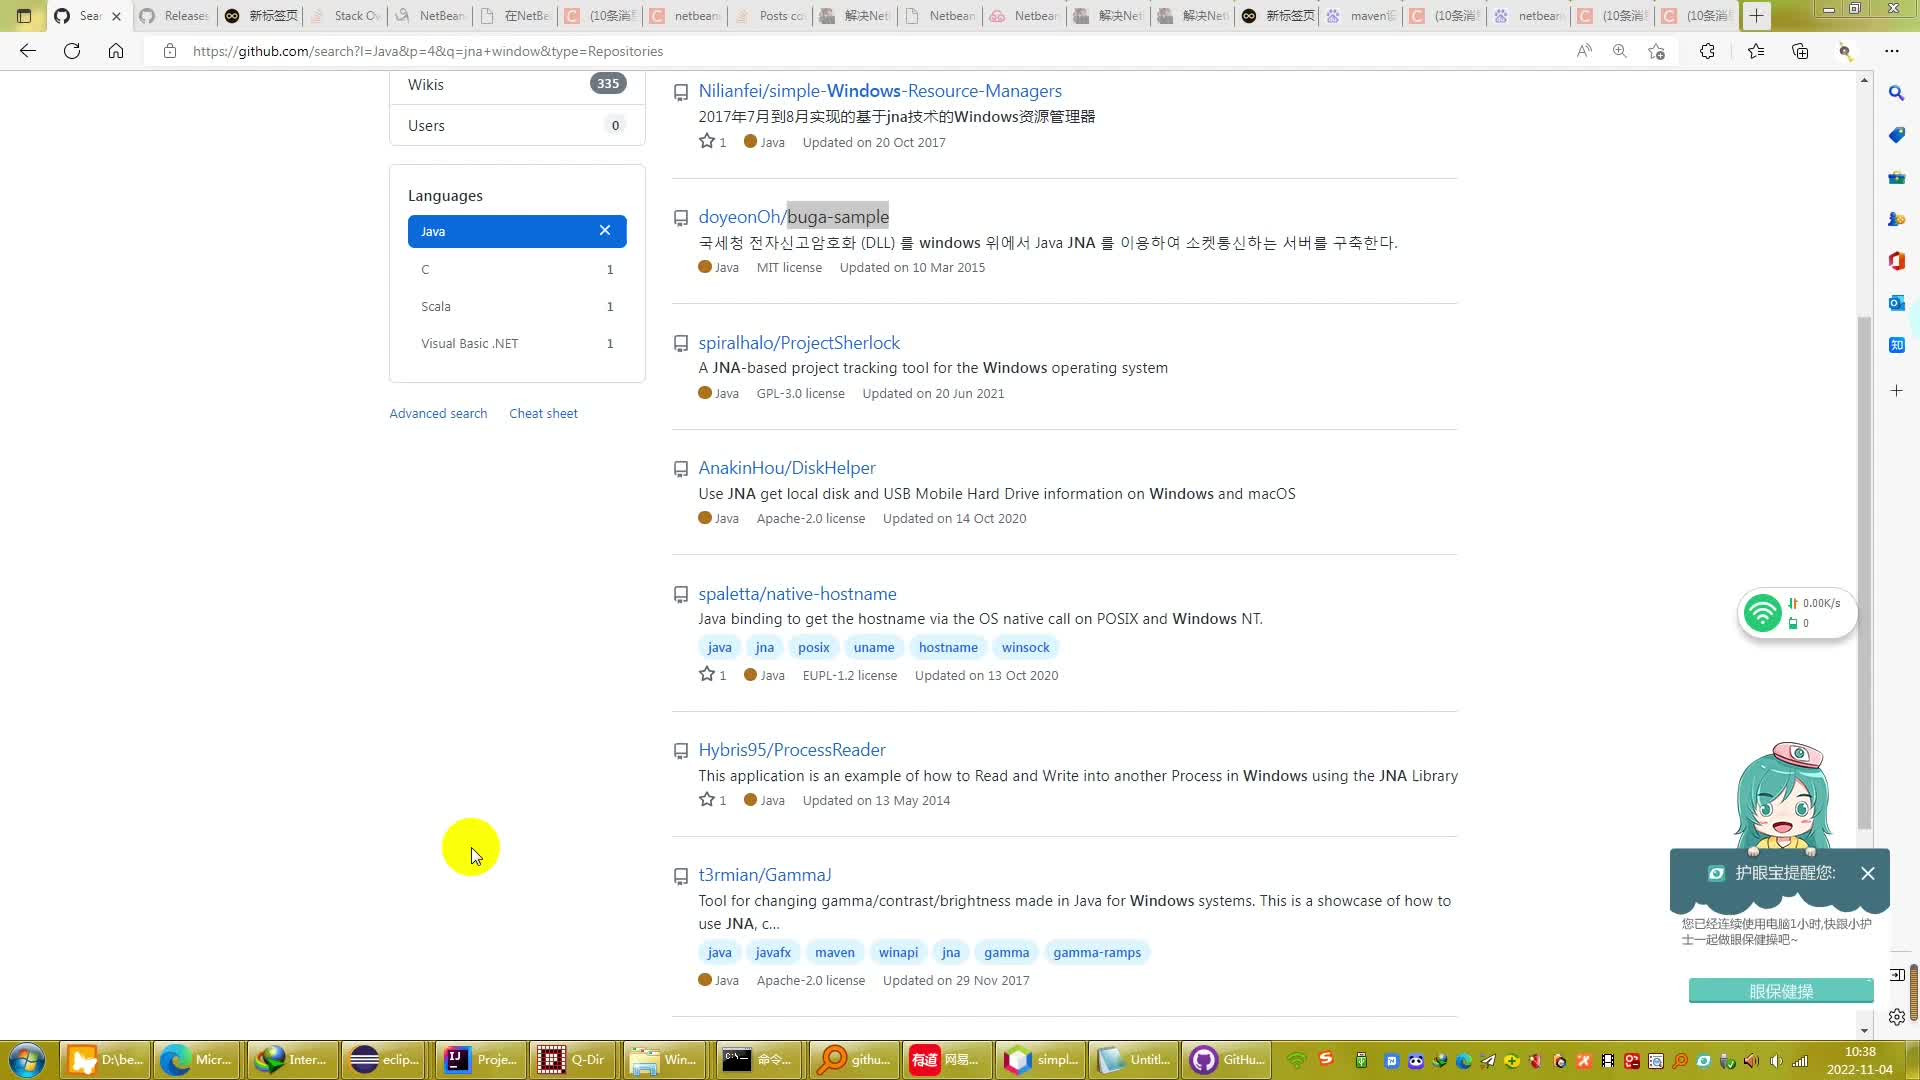
Task: Click the page vertical scrollbar thumb
Action: click(x=1864, y=573)
